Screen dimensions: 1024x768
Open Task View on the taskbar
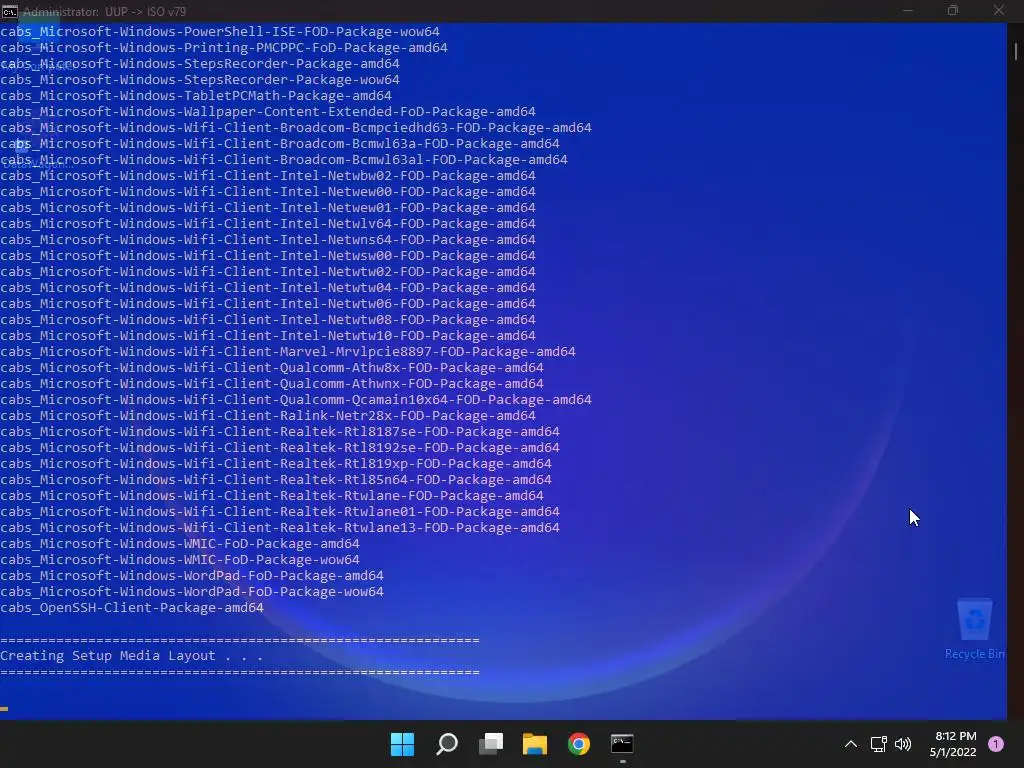coord(490,744)
